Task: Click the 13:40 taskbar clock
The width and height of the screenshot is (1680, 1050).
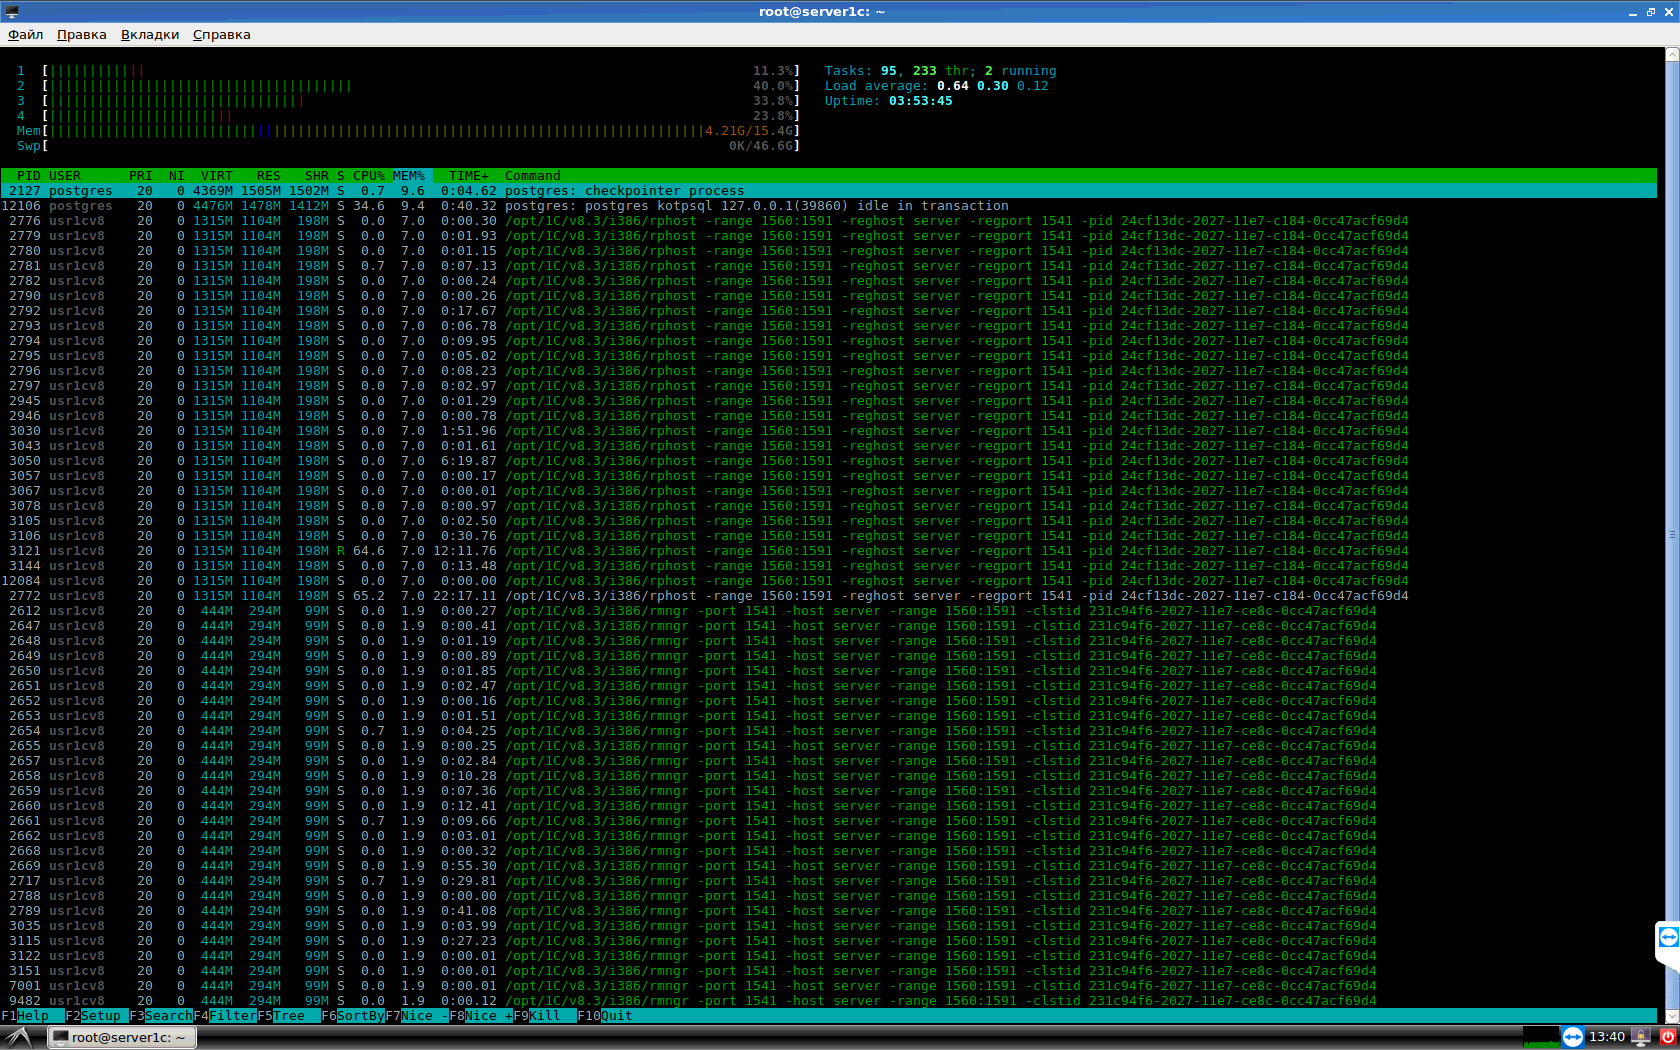Action: [1607, 1037]
